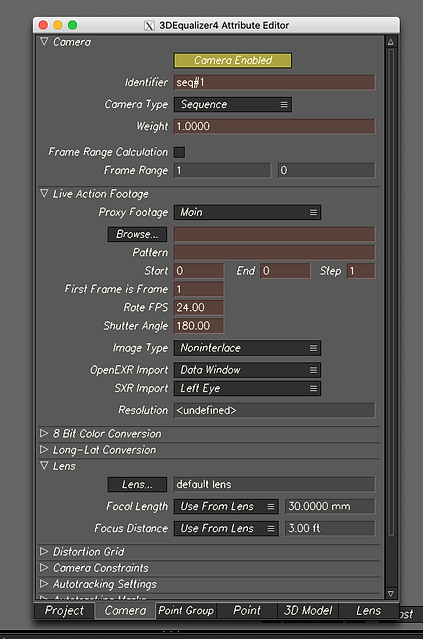Click the Start frame field
This screenshot has width=423, height=639.
(x=199, y=271)
